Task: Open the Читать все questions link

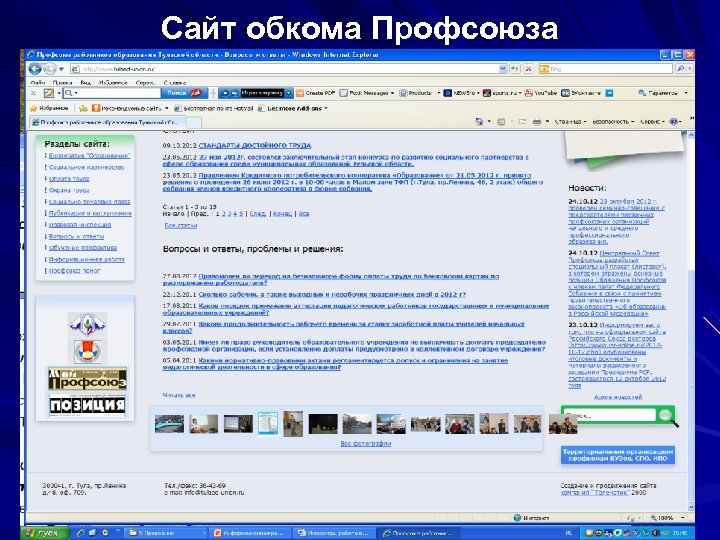Action: point(179,395)
